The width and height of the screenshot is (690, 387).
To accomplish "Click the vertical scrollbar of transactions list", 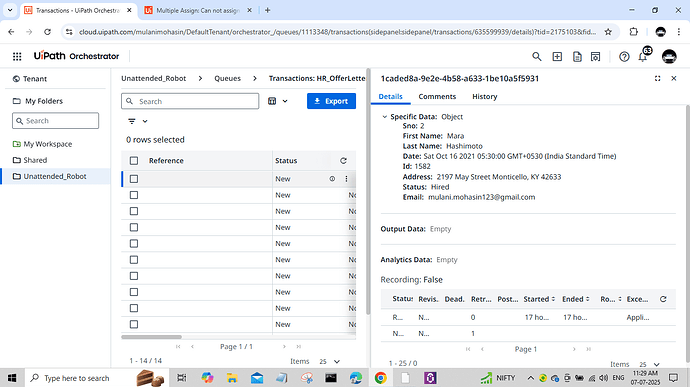I will point(368,192).
